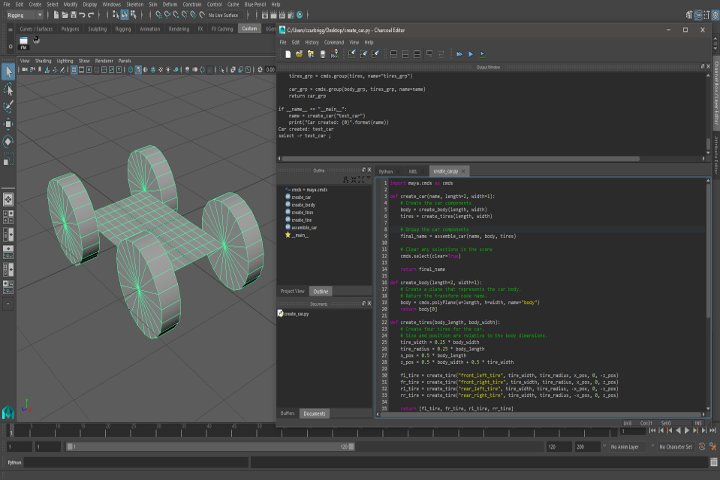This screenshot has width=720, height=480.
Task: Click the range slider end handle near 120
Action: pos(351,446)
